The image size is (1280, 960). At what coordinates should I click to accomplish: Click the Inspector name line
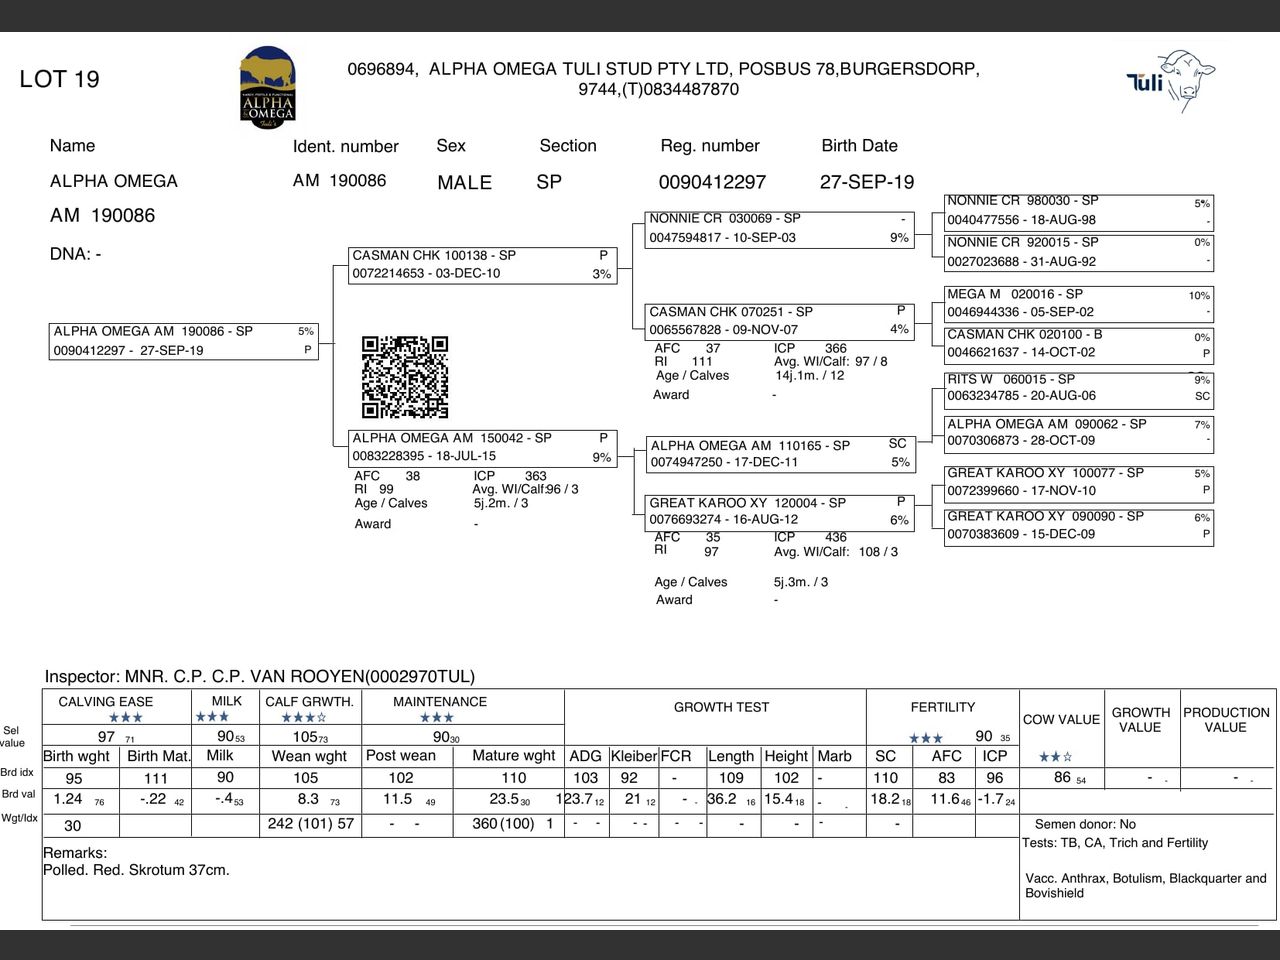coord(260,677)
